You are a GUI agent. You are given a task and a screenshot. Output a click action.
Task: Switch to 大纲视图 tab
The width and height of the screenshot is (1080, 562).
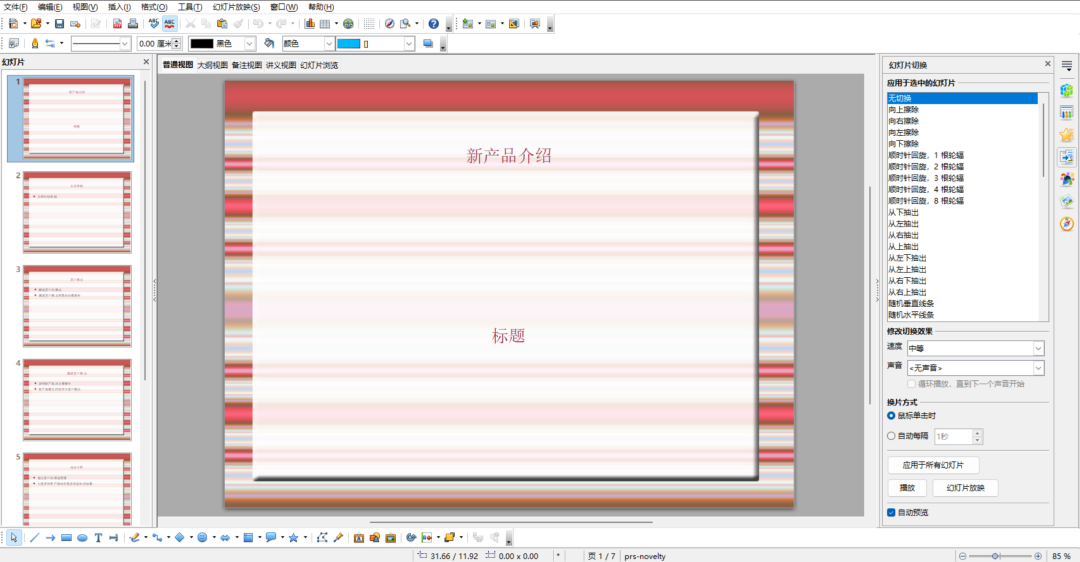pyautogui.click(x=212, y=65)
